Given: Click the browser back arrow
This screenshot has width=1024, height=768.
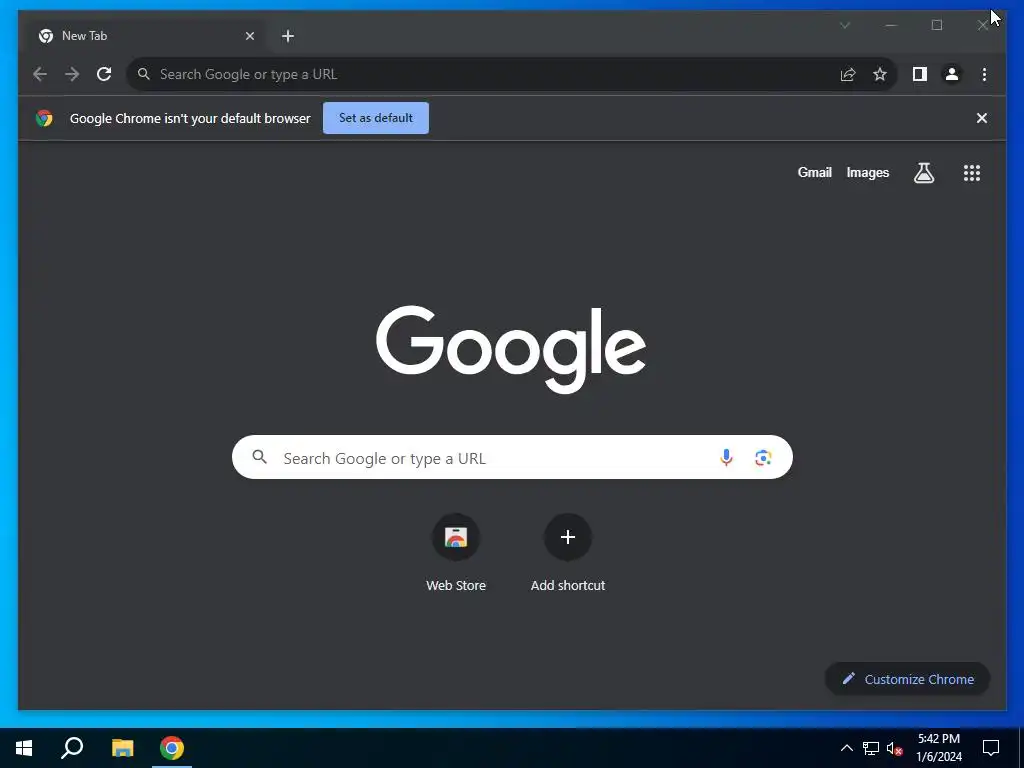Looking at the screenshot, I should click(x=40, y=74).
